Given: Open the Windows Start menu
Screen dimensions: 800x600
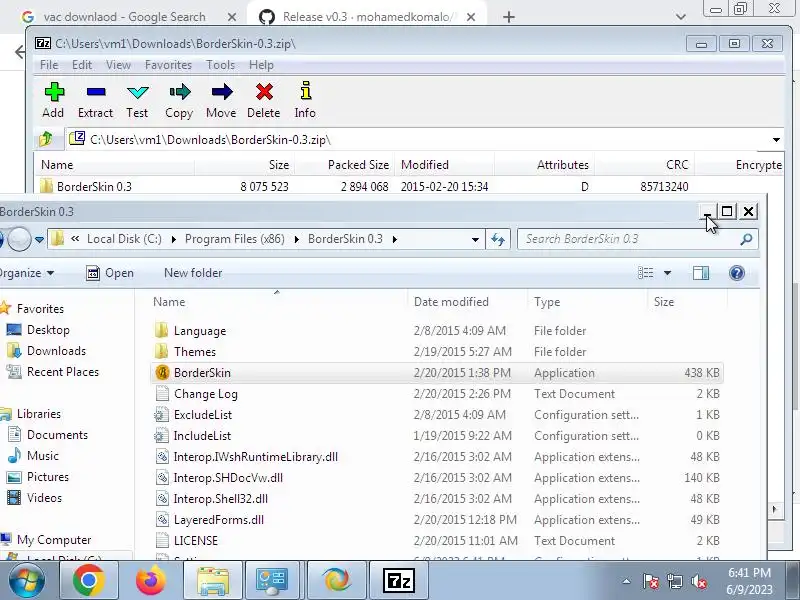Looking at the screenshot, I should pyautogui.click(x=26, y=581).
